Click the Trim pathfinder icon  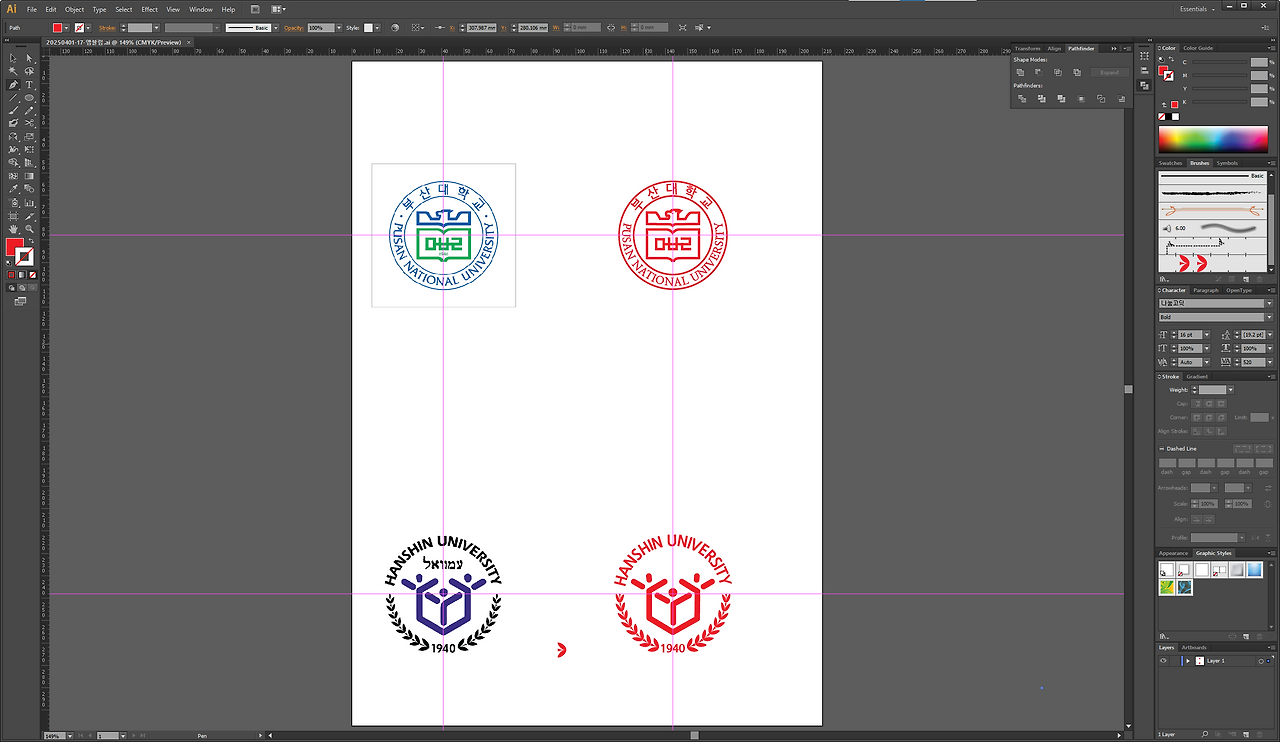pyautogui.click(x=1040, y=99)
